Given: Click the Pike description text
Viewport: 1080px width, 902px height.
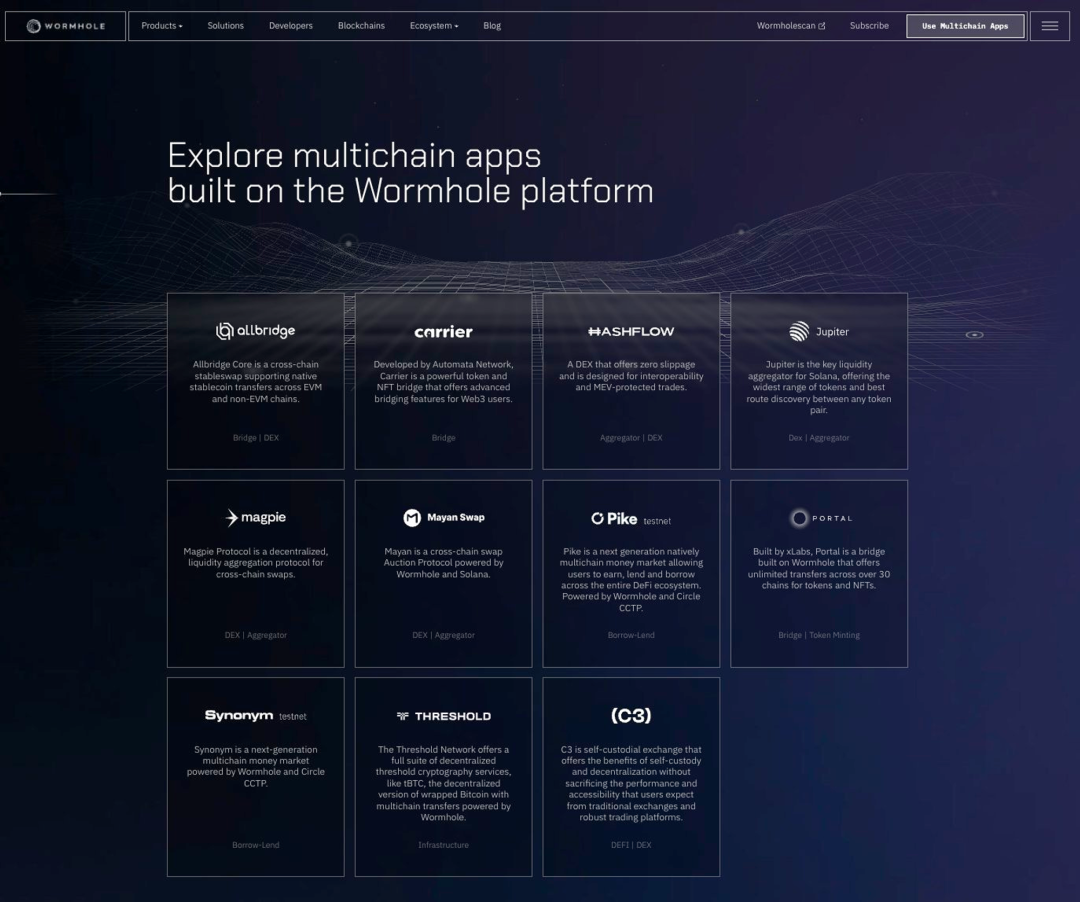Looking at the screenshot, I should pyautogui.click(x=631, y=580).
